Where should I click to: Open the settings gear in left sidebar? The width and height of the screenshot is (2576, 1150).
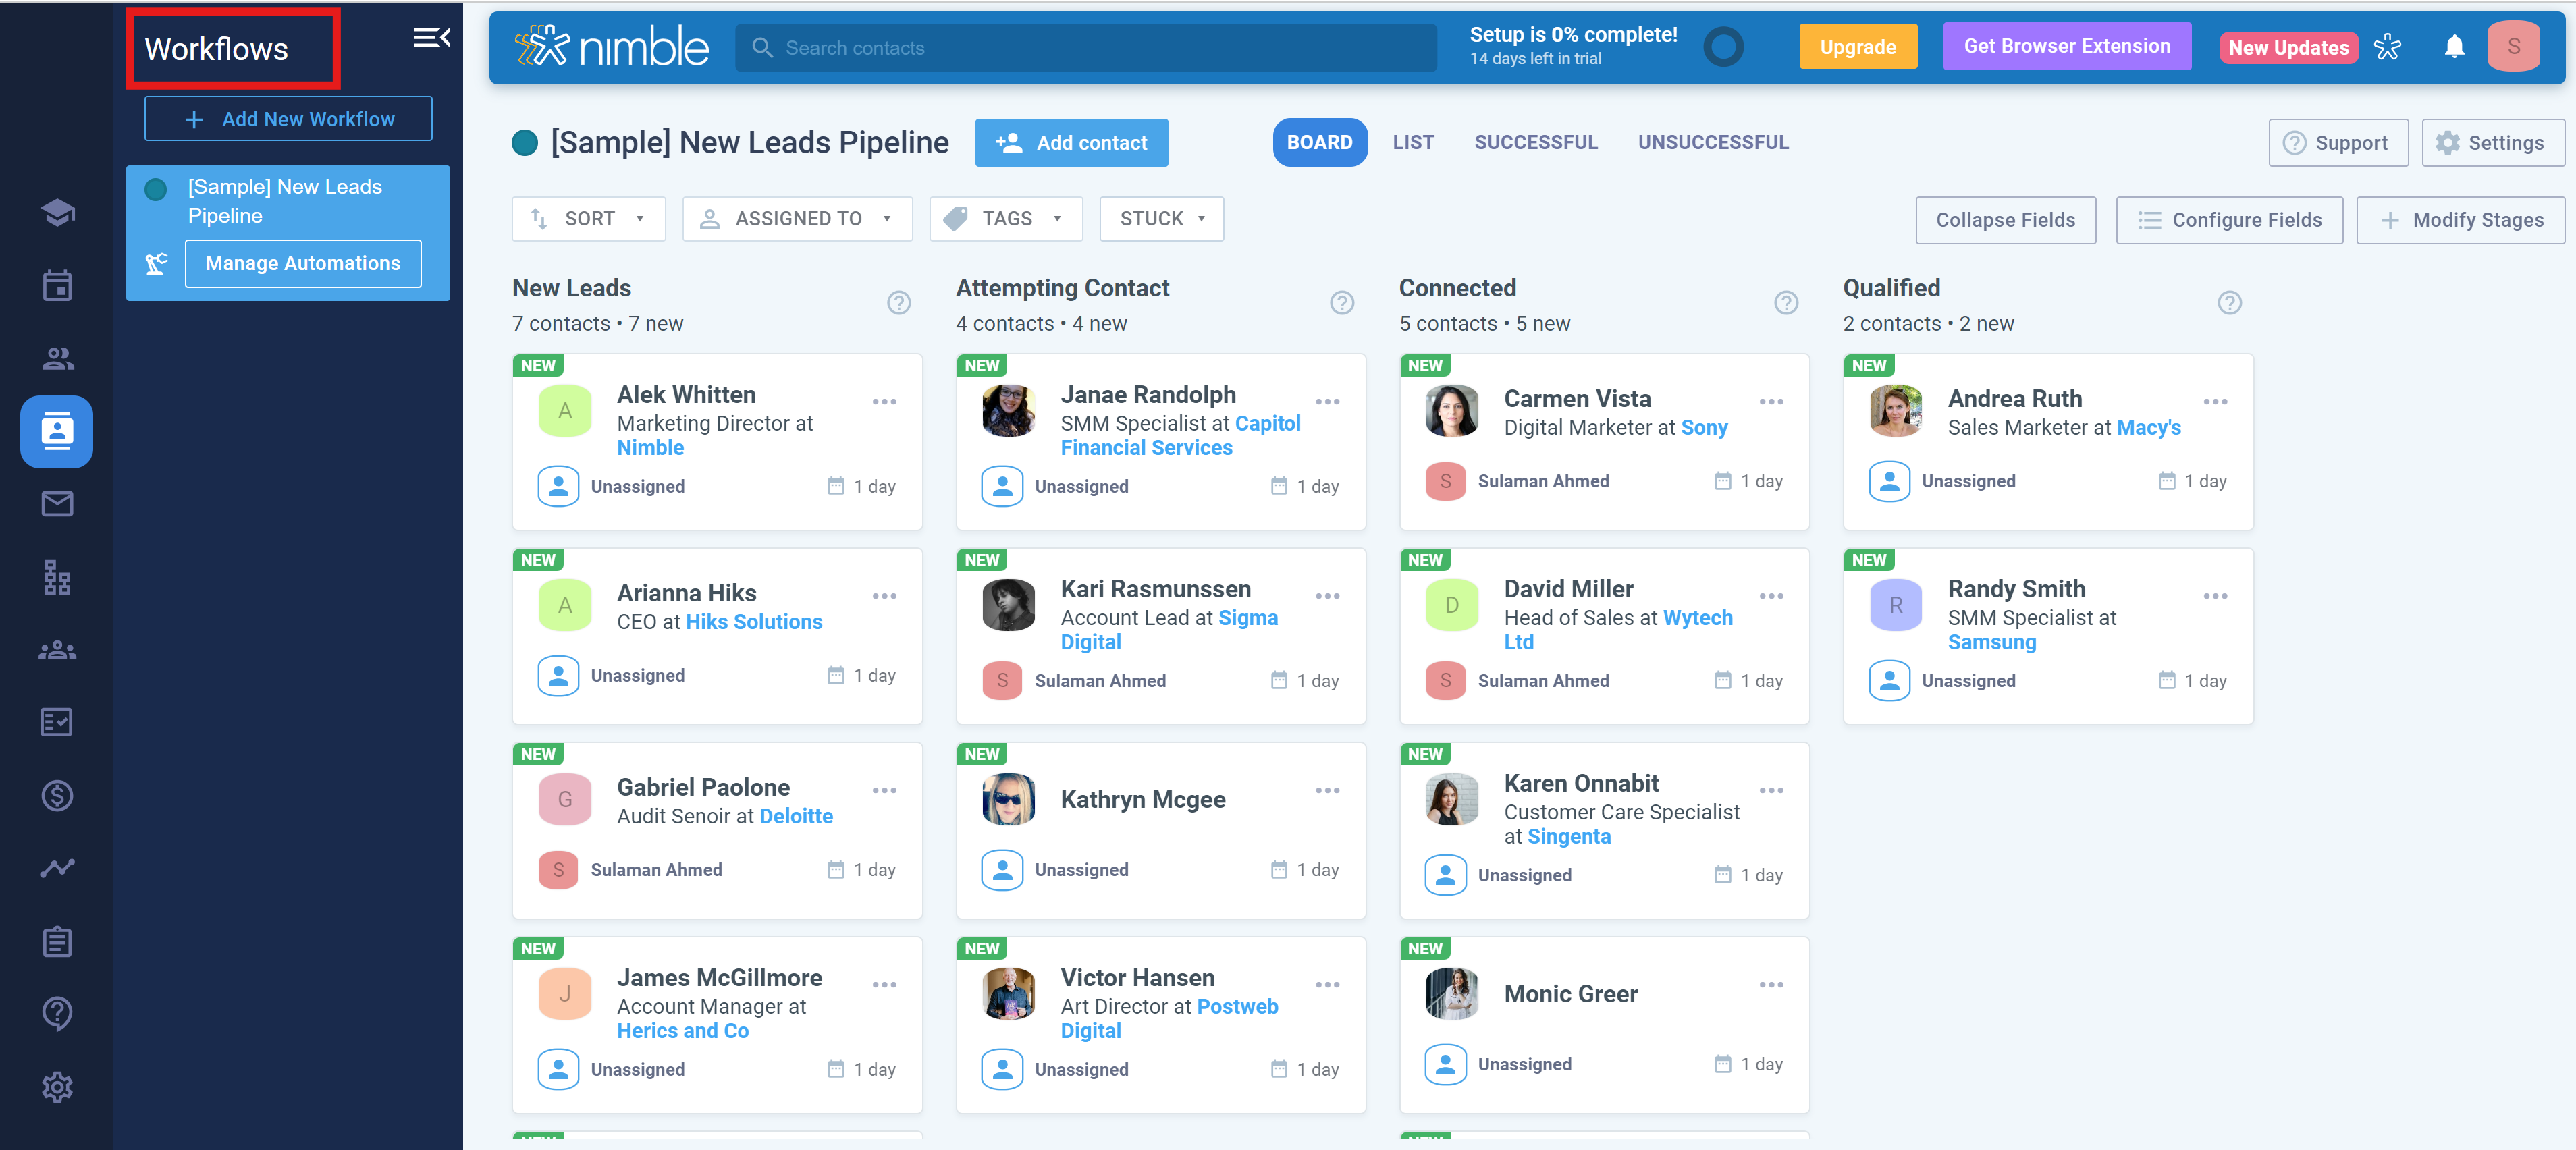click(57, 1086)
